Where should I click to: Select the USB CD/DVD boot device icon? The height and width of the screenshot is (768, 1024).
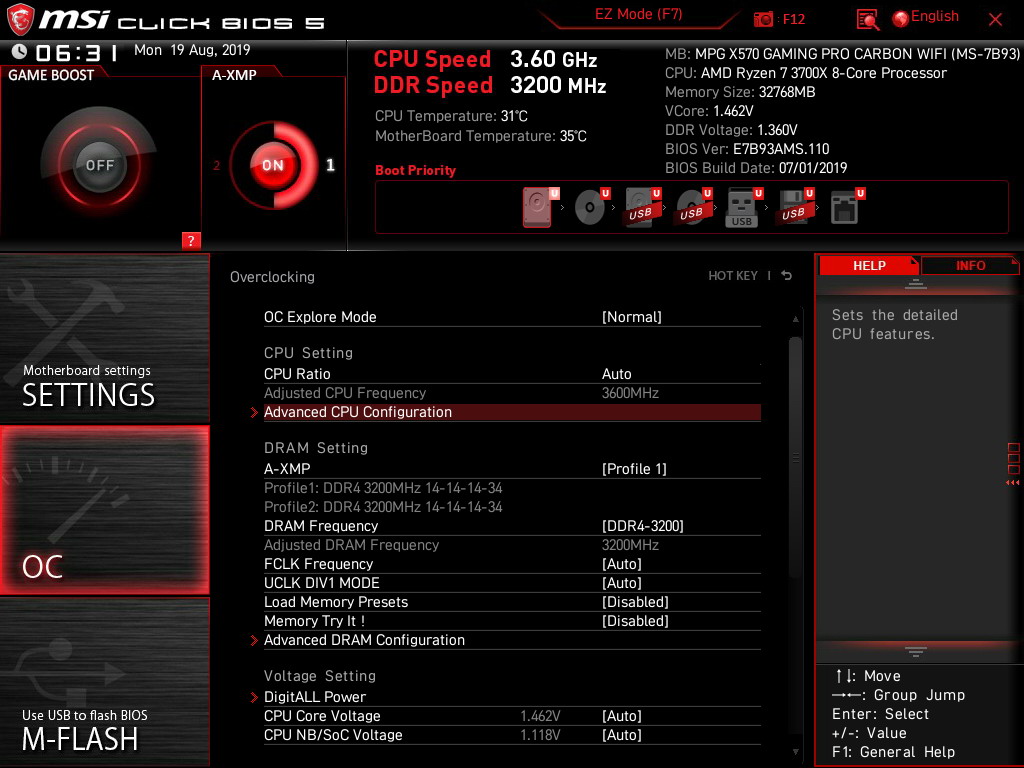click(692, 207)
